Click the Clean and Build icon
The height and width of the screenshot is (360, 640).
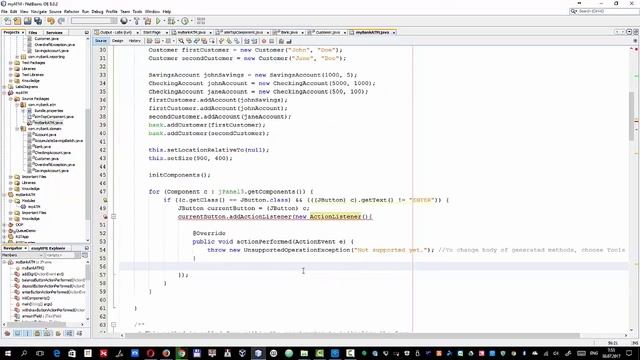pyautogui.click(x=147, y=21)
